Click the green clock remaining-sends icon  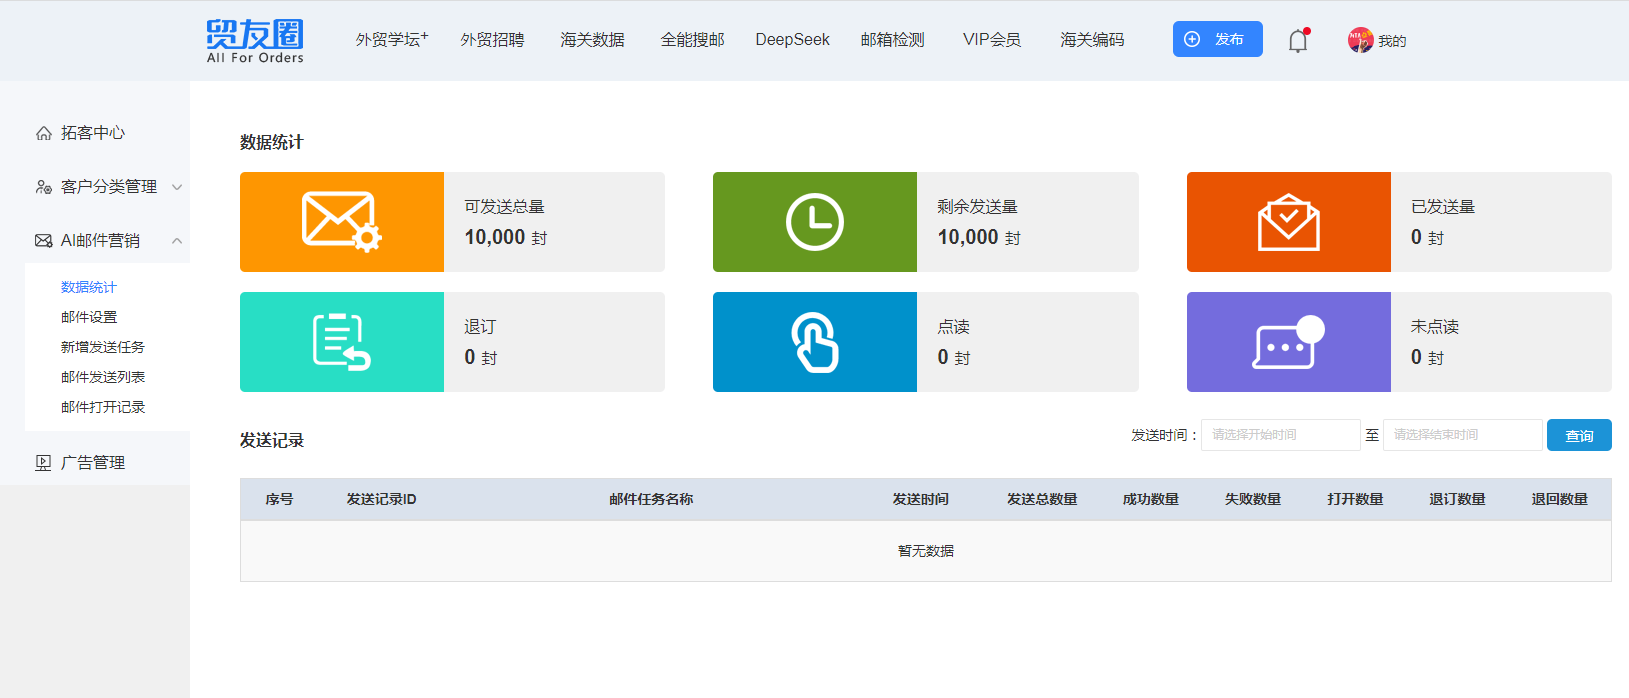tap(814, 222)
